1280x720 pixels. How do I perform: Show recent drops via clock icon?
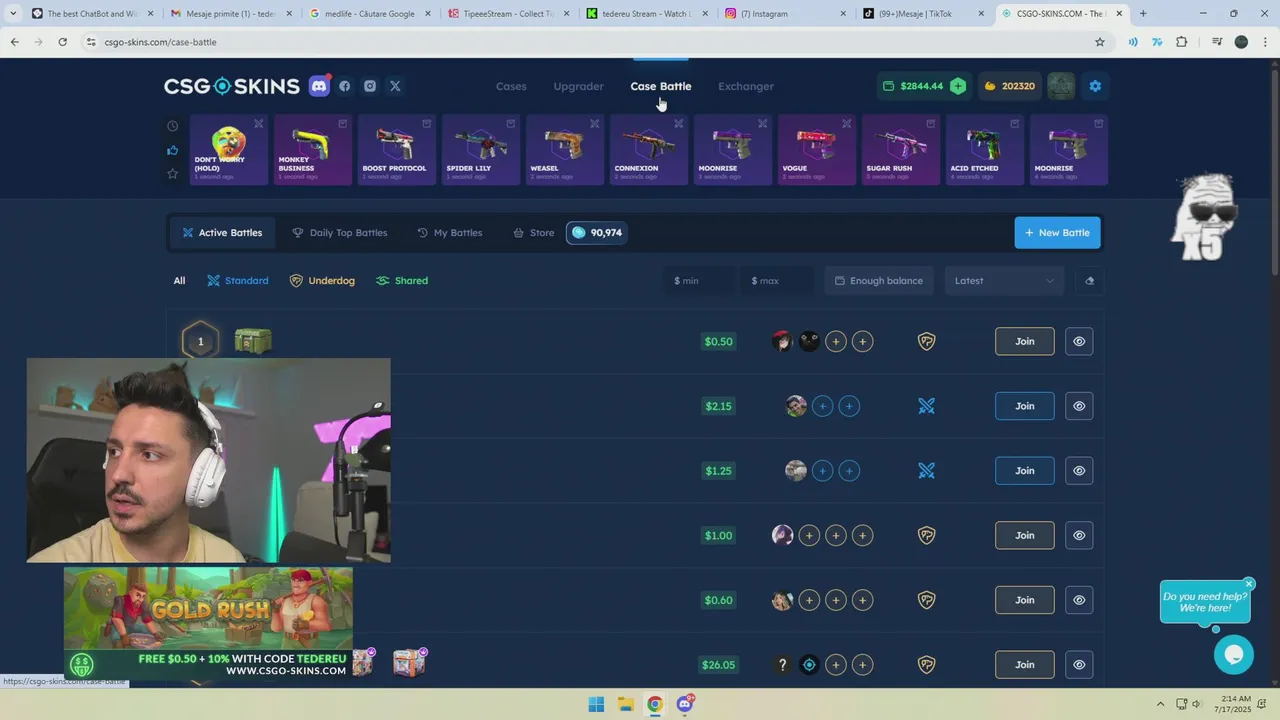pyautogui.click(x=173, y=126)
